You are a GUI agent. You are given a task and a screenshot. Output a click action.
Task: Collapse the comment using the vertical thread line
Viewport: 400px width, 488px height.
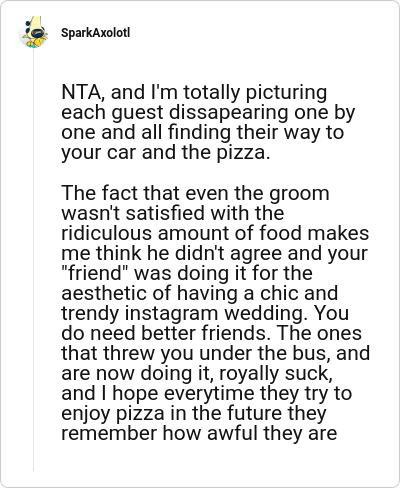point(33,260)
